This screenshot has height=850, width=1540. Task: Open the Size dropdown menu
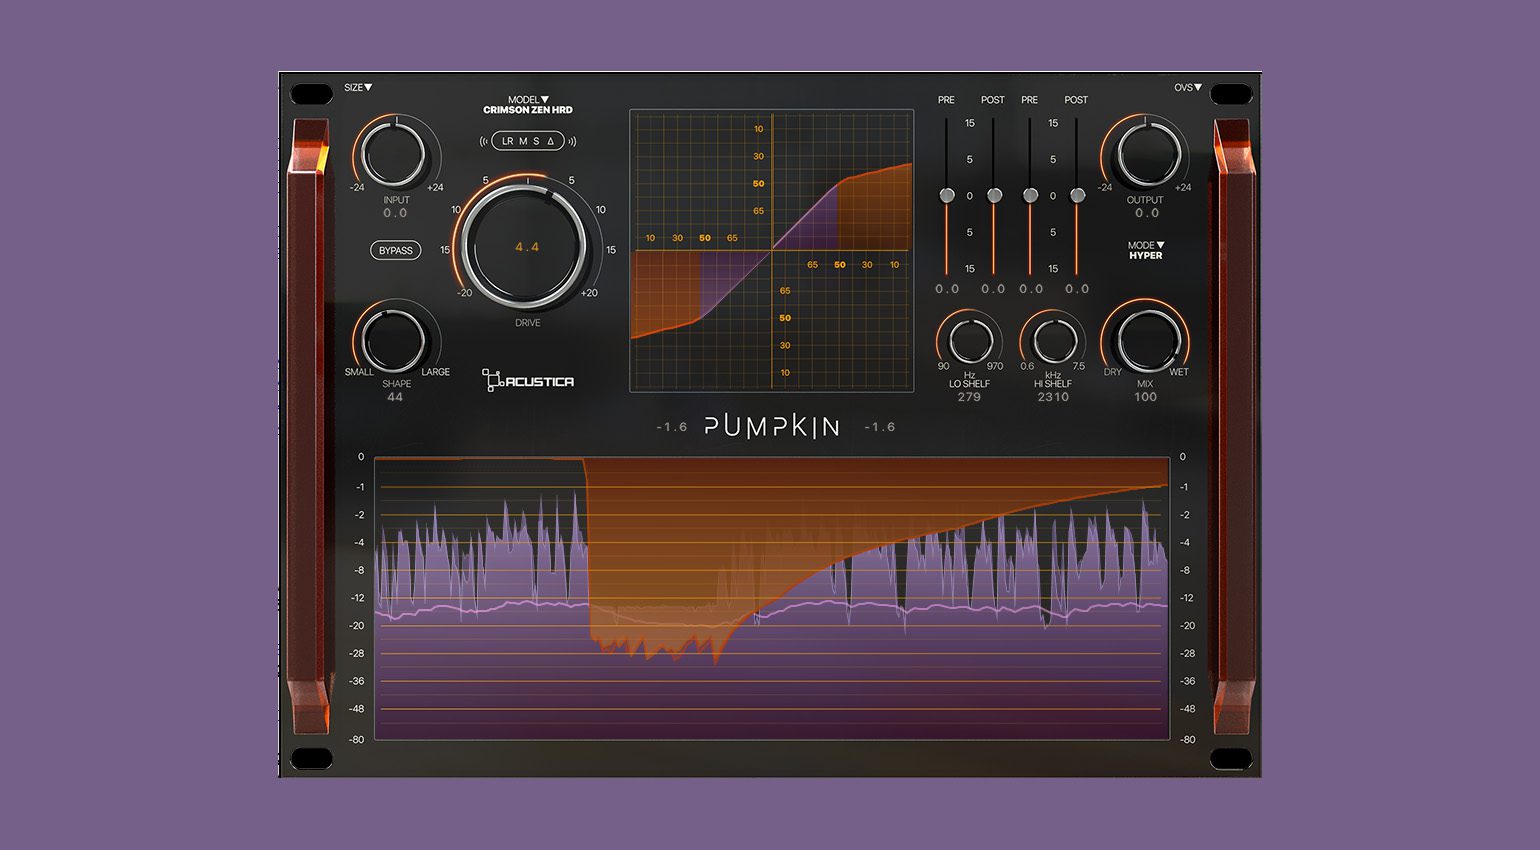coord(358,88)
